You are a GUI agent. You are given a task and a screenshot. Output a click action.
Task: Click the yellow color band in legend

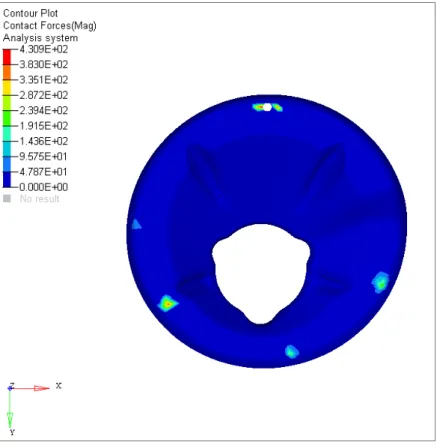[7, 88]
